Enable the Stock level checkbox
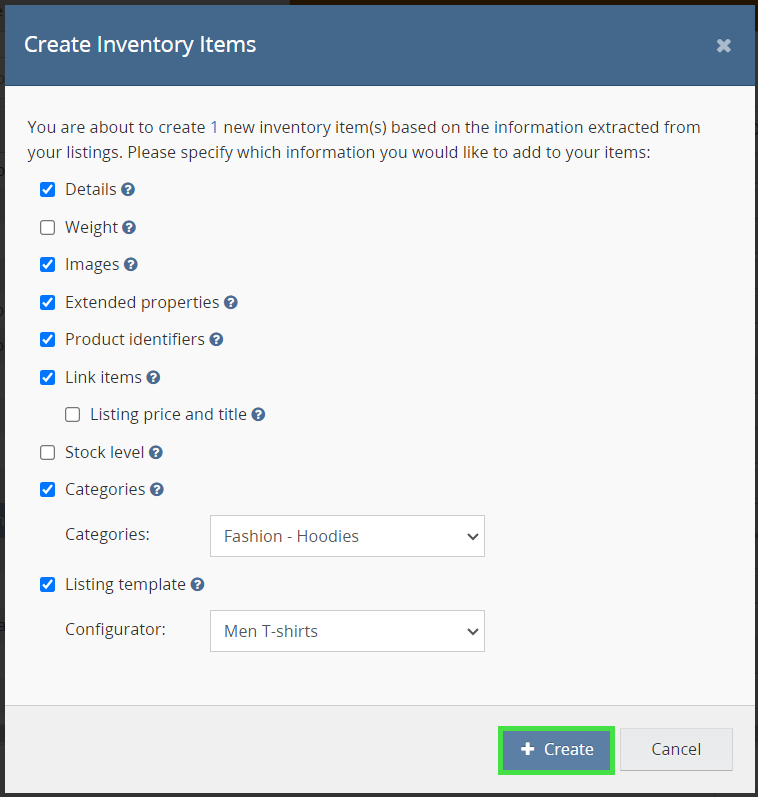758x797 pixels. point(48,453)
